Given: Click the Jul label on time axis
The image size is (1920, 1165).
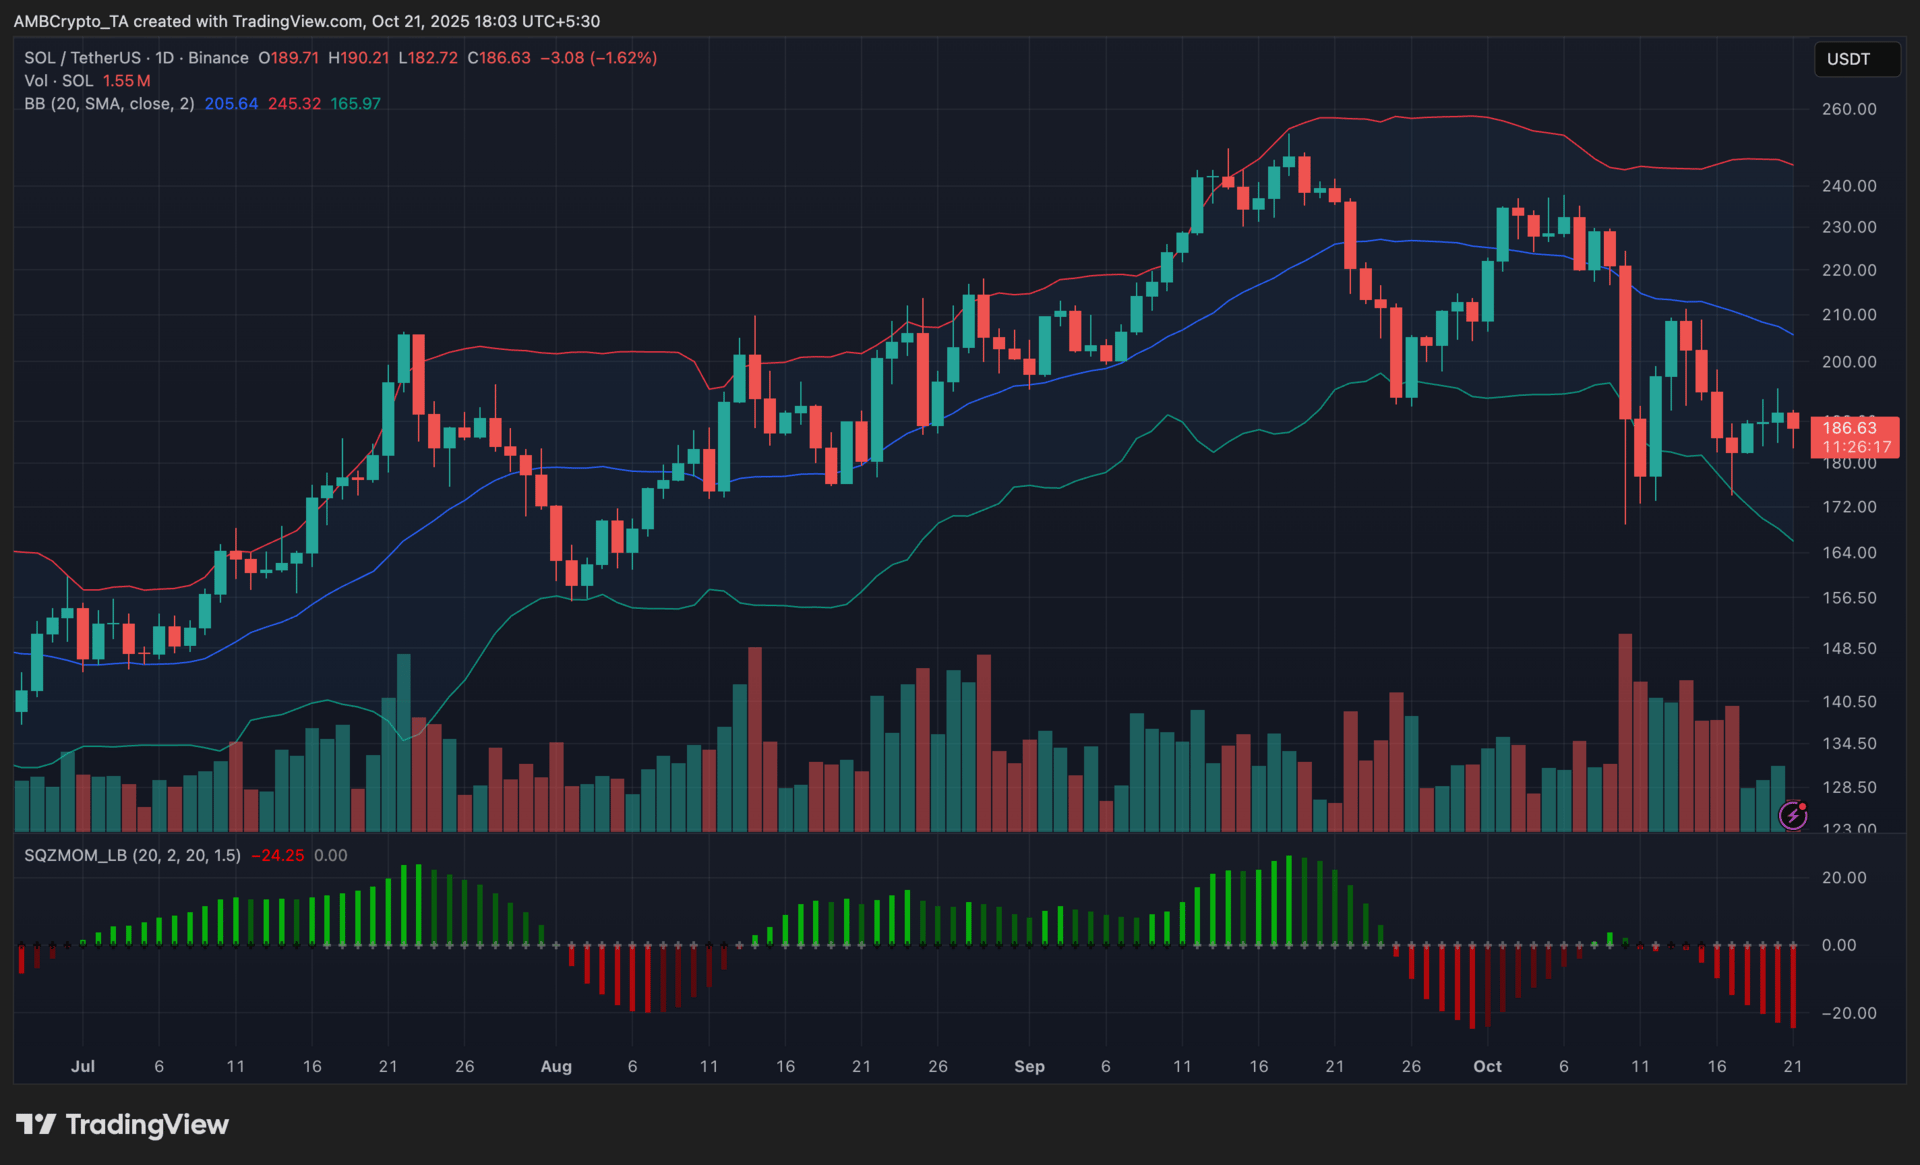Looking at the screenshot, I should (x=83, y=1066).
